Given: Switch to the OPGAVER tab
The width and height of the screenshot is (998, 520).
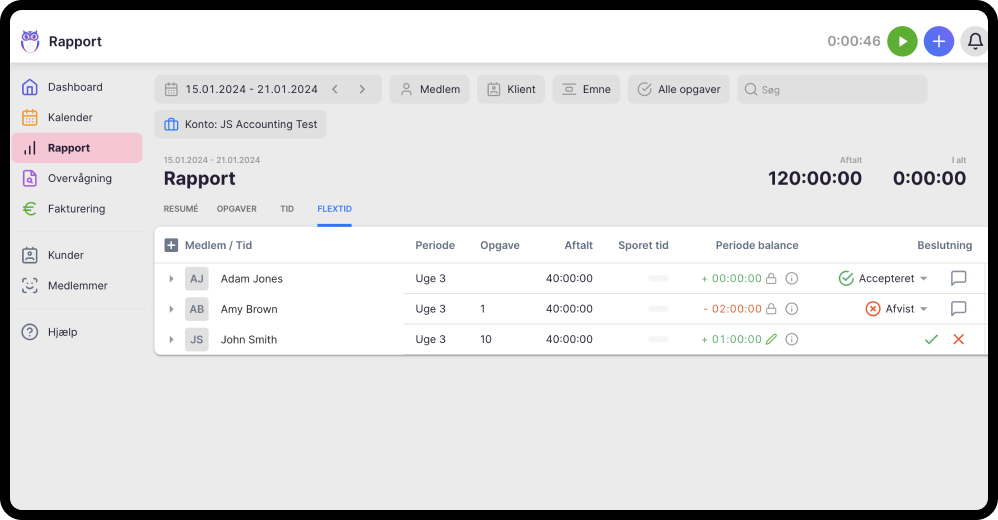Looking at the screenshot, I should click(237, 209).
